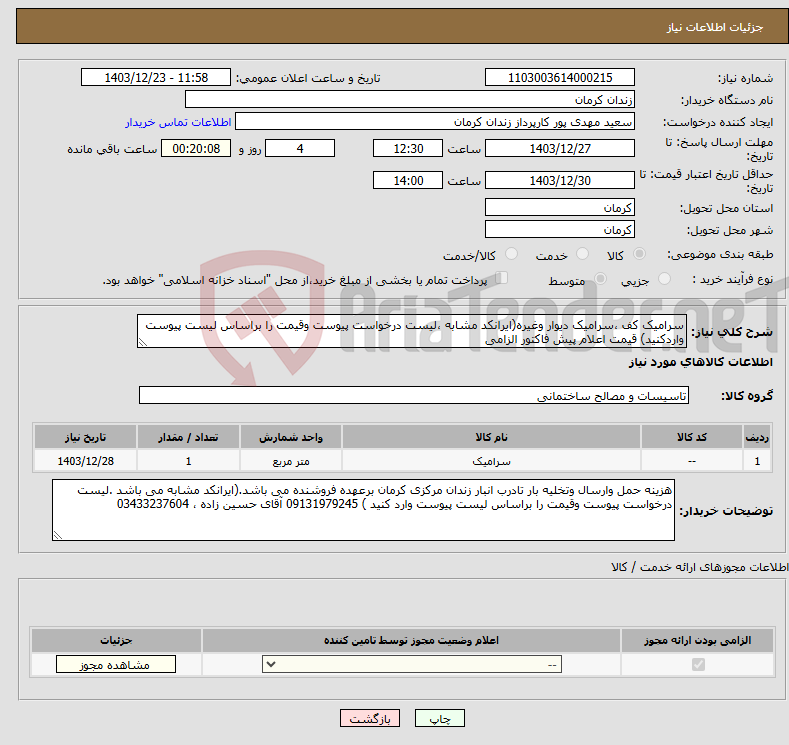789x745 pixels.
Task: Click the remaining days field showing 4
Action: coord(300,148)
